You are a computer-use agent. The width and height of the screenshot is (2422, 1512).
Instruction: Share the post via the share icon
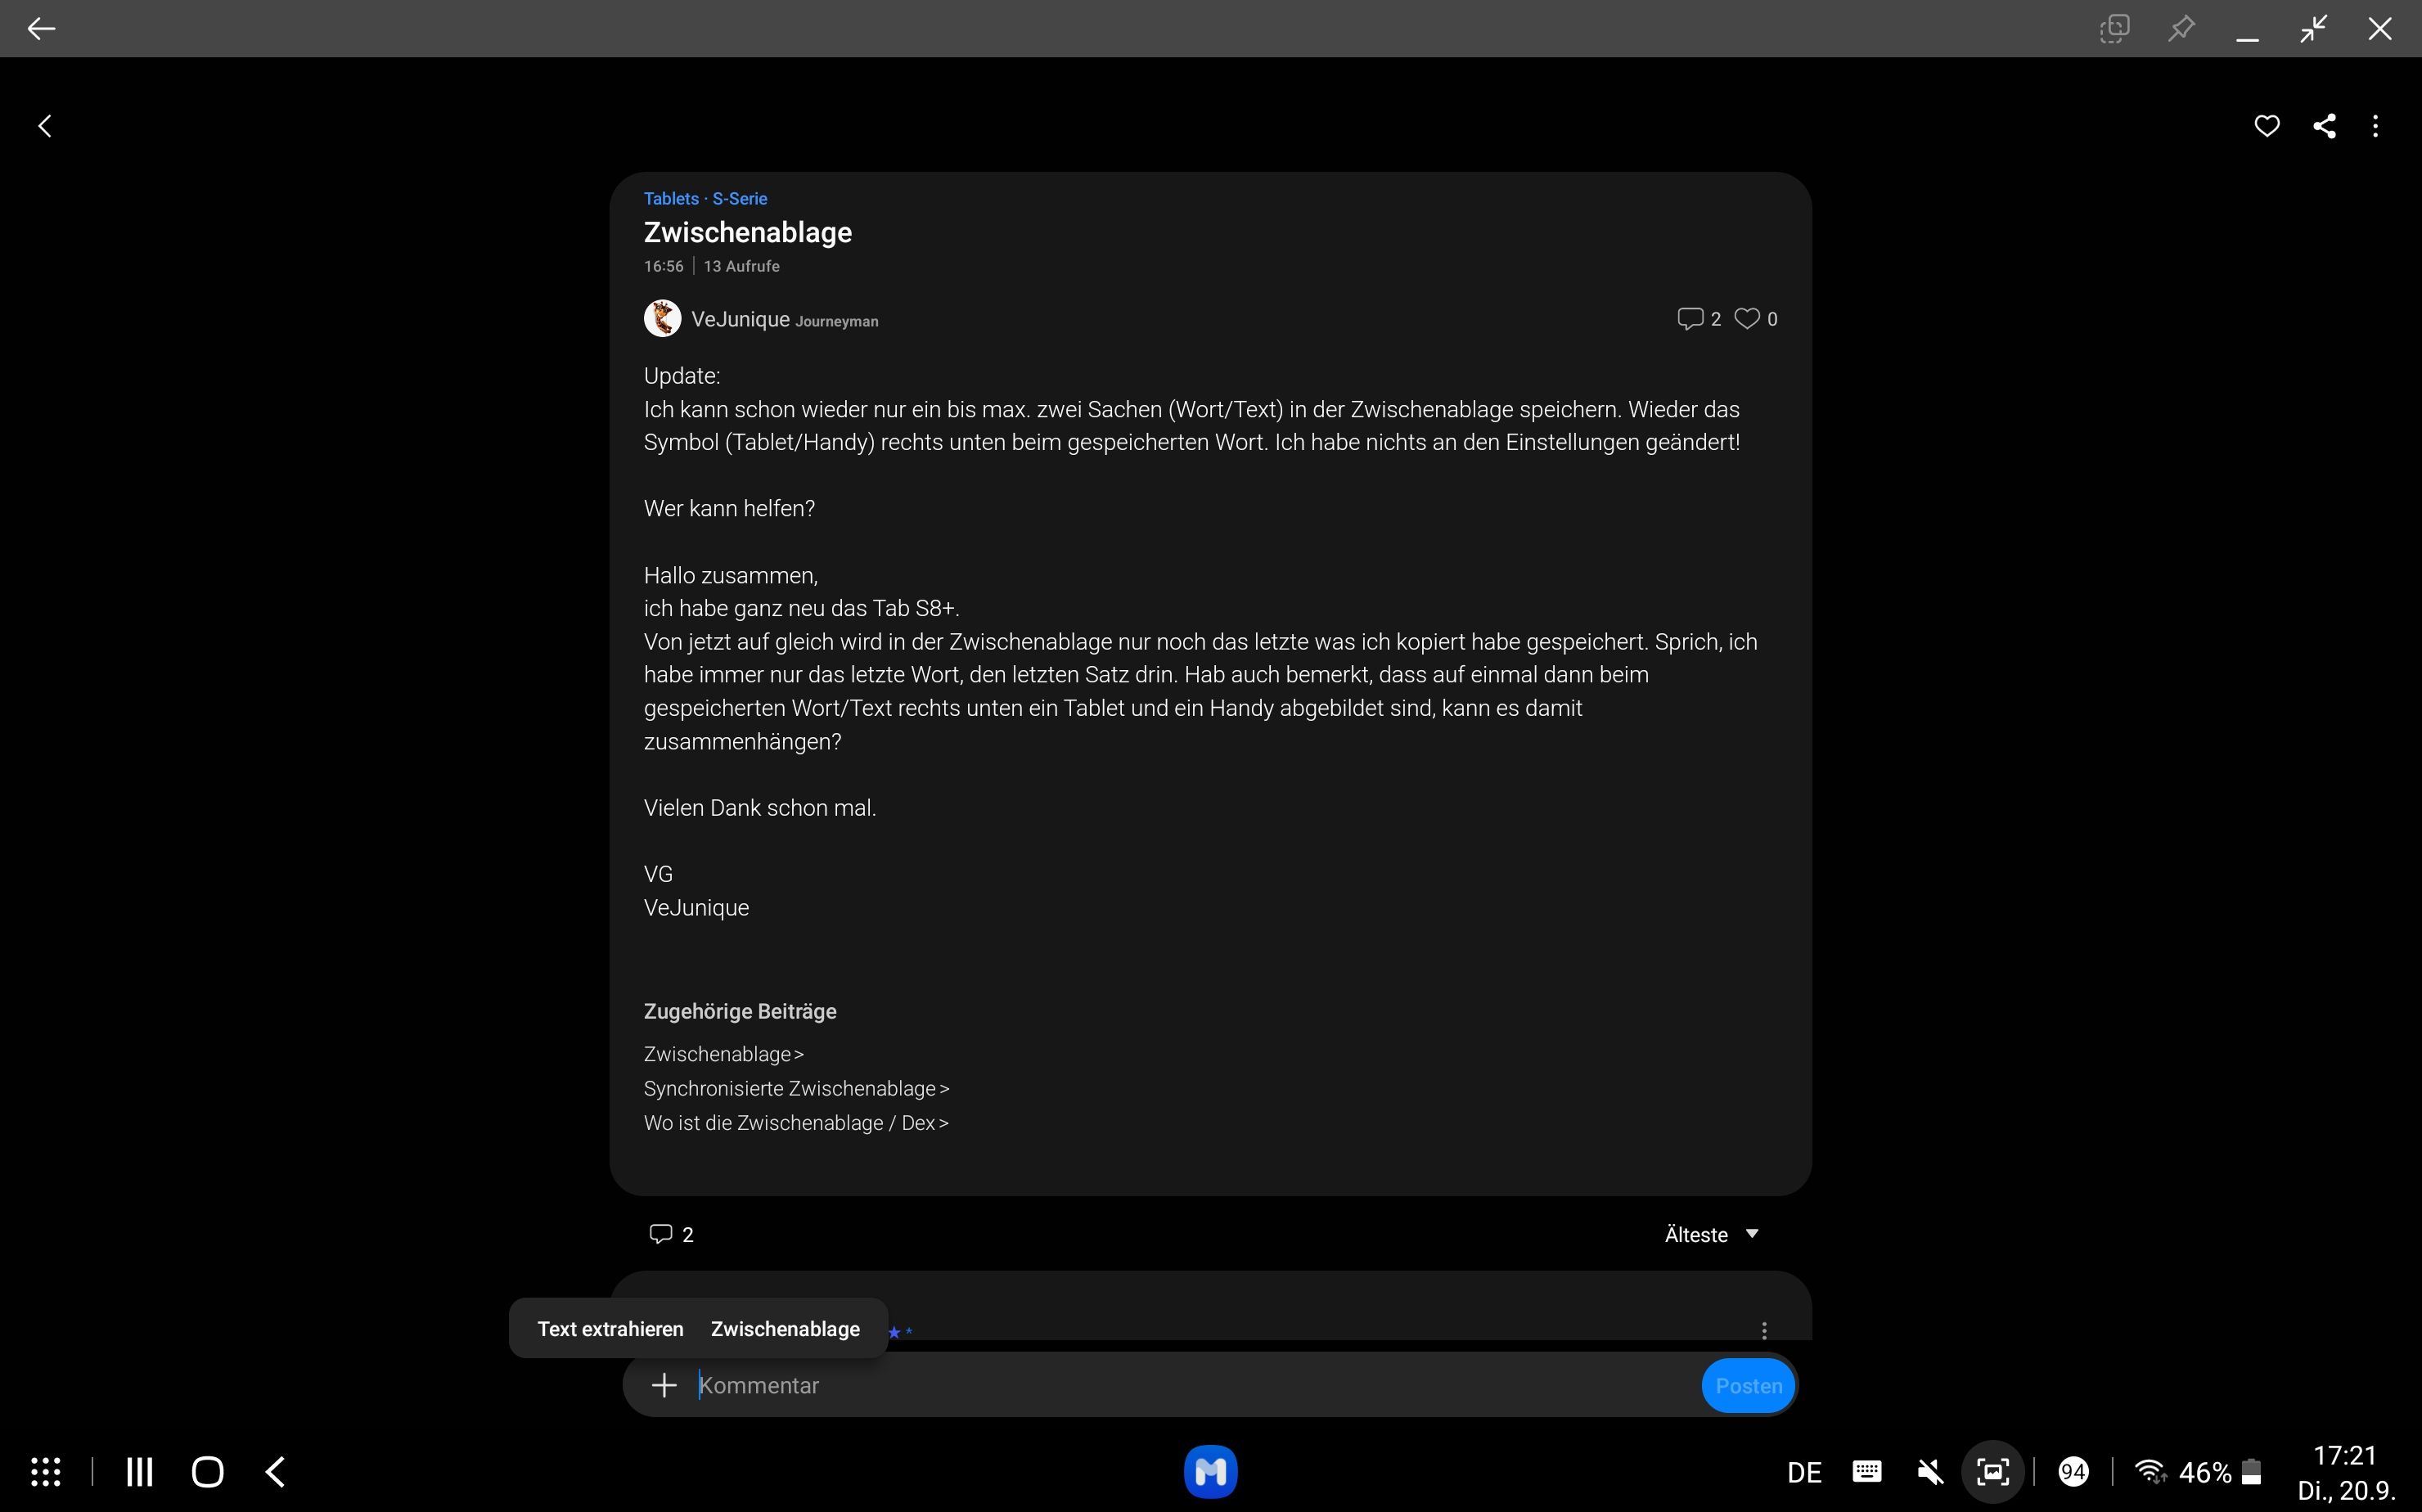[x=2324, y=125]
